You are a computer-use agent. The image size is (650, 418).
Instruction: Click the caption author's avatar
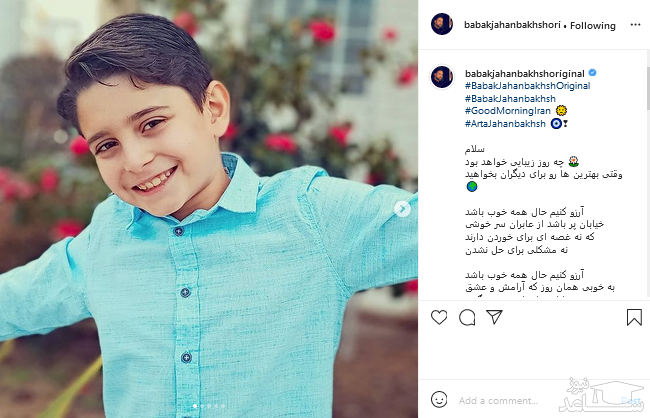tap(442, 77)
